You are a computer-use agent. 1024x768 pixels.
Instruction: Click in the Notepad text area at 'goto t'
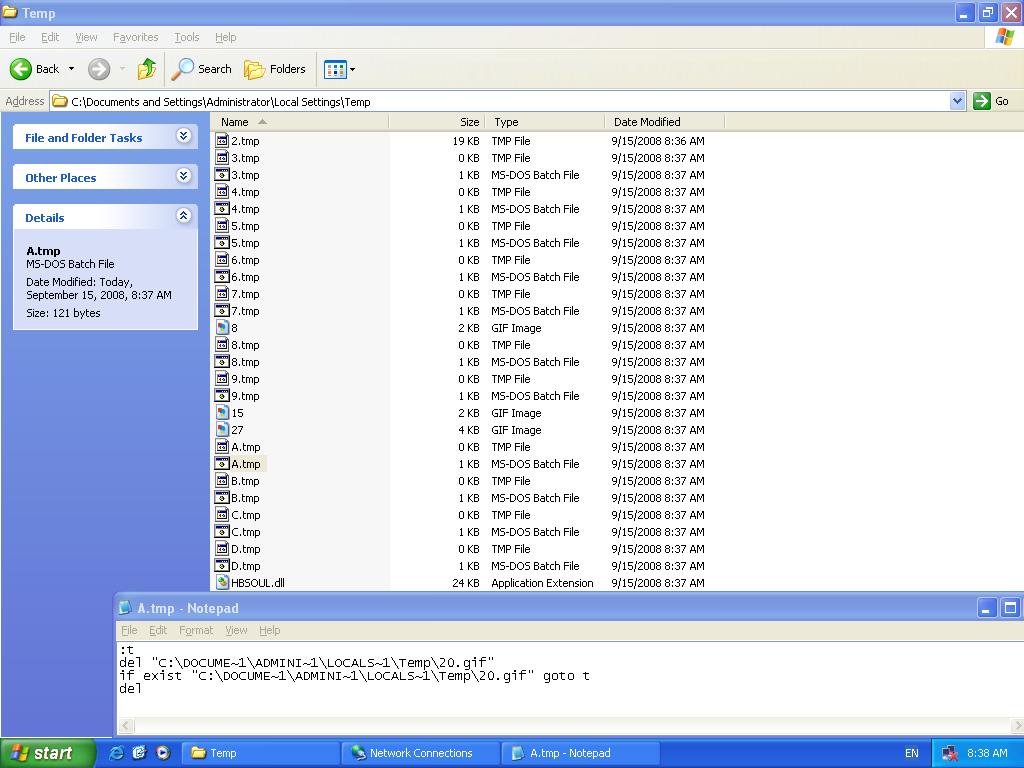[566, 676]
